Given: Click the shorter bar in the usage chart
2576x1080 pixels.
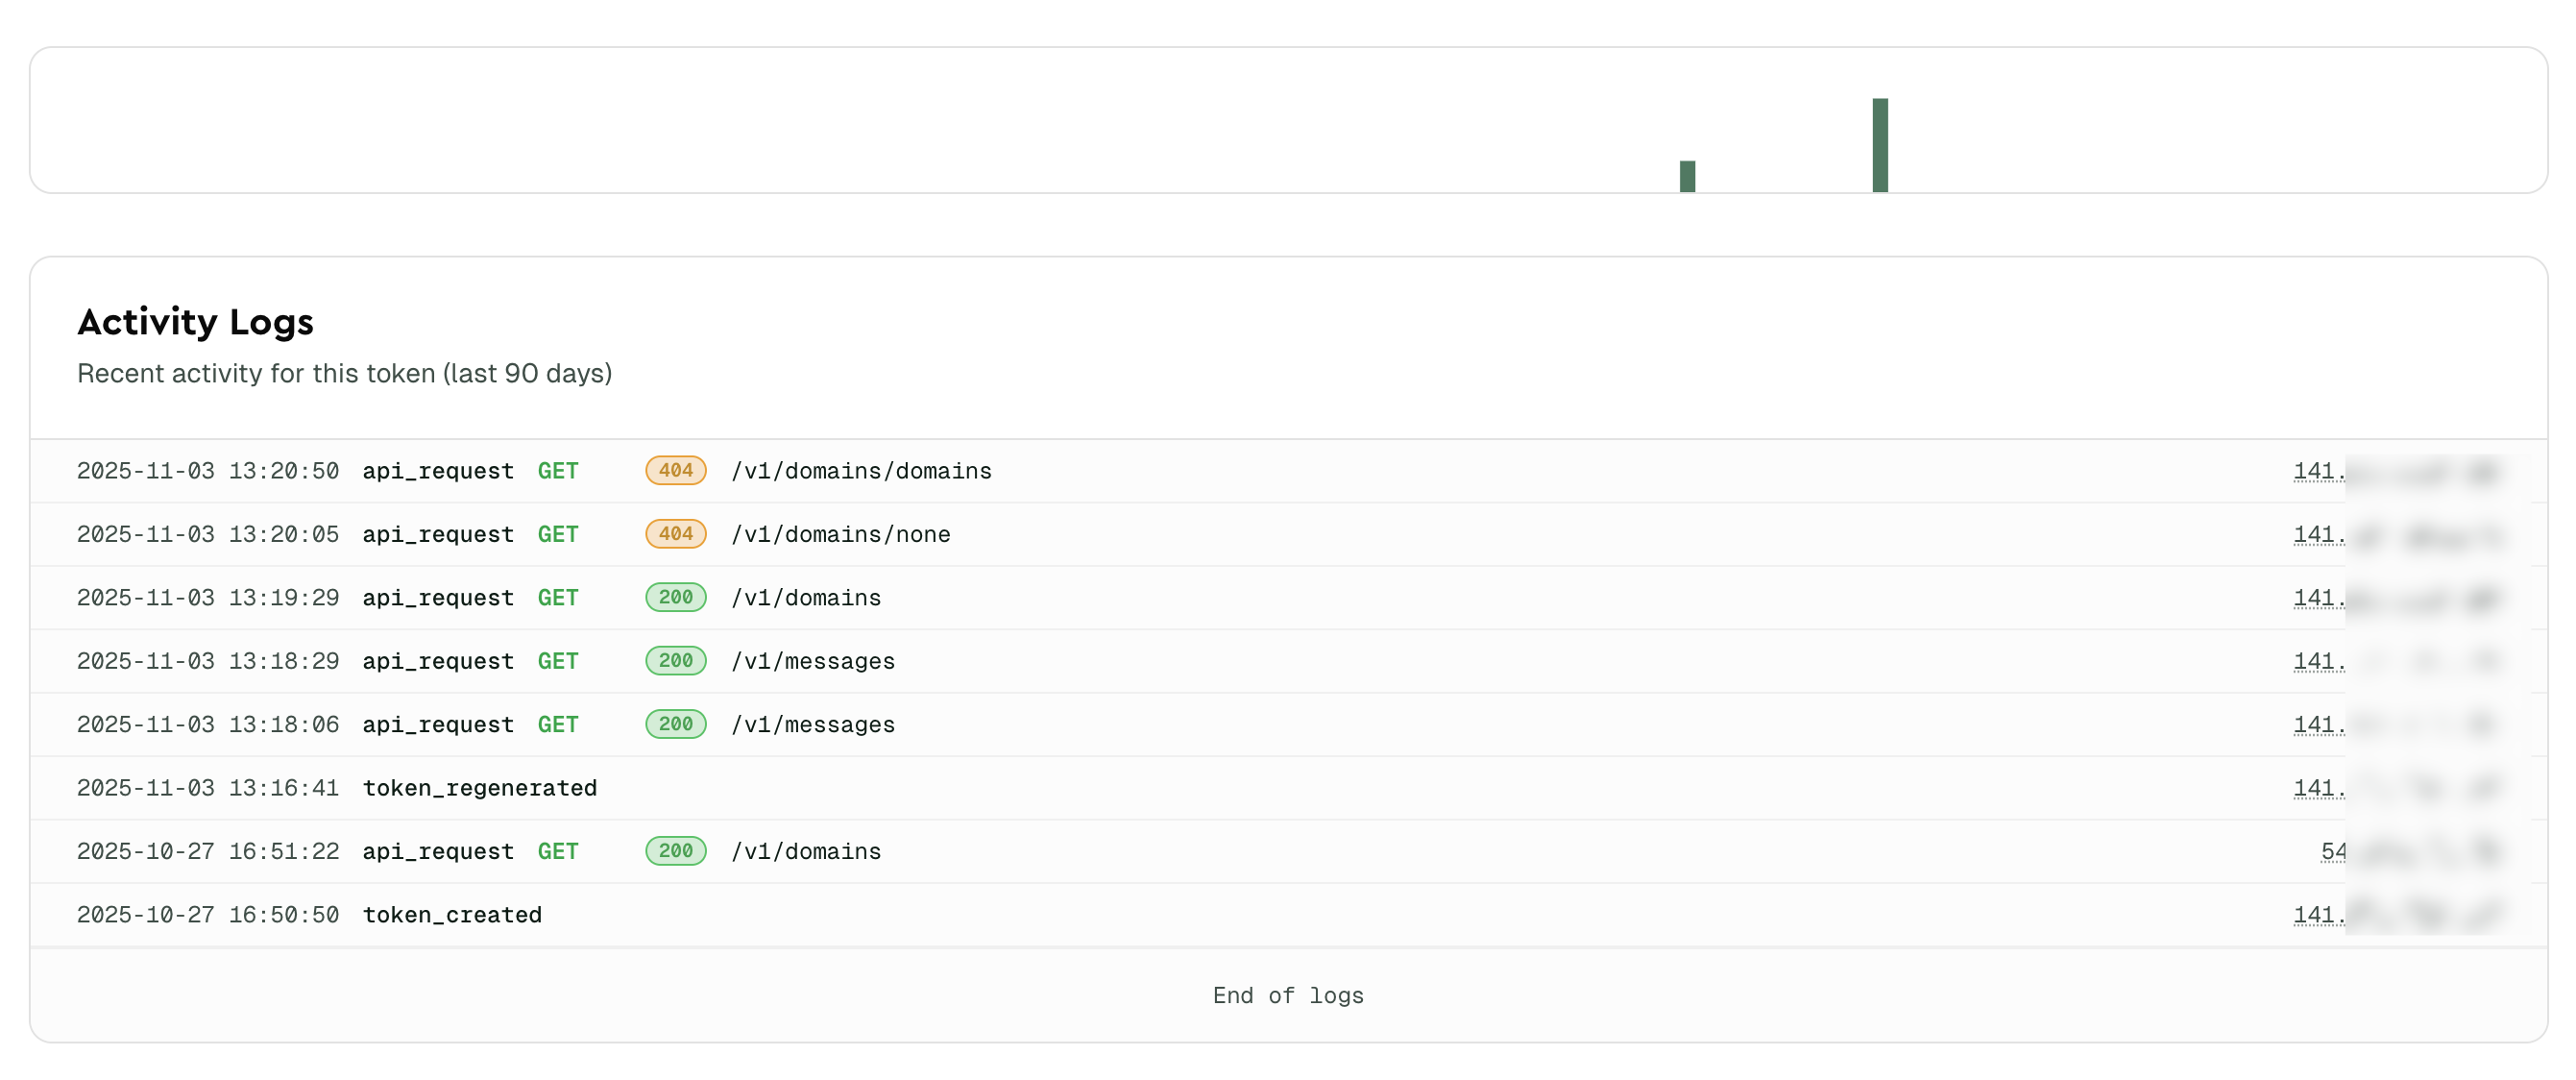Looking at the screenshot, I should point(1688,172).
